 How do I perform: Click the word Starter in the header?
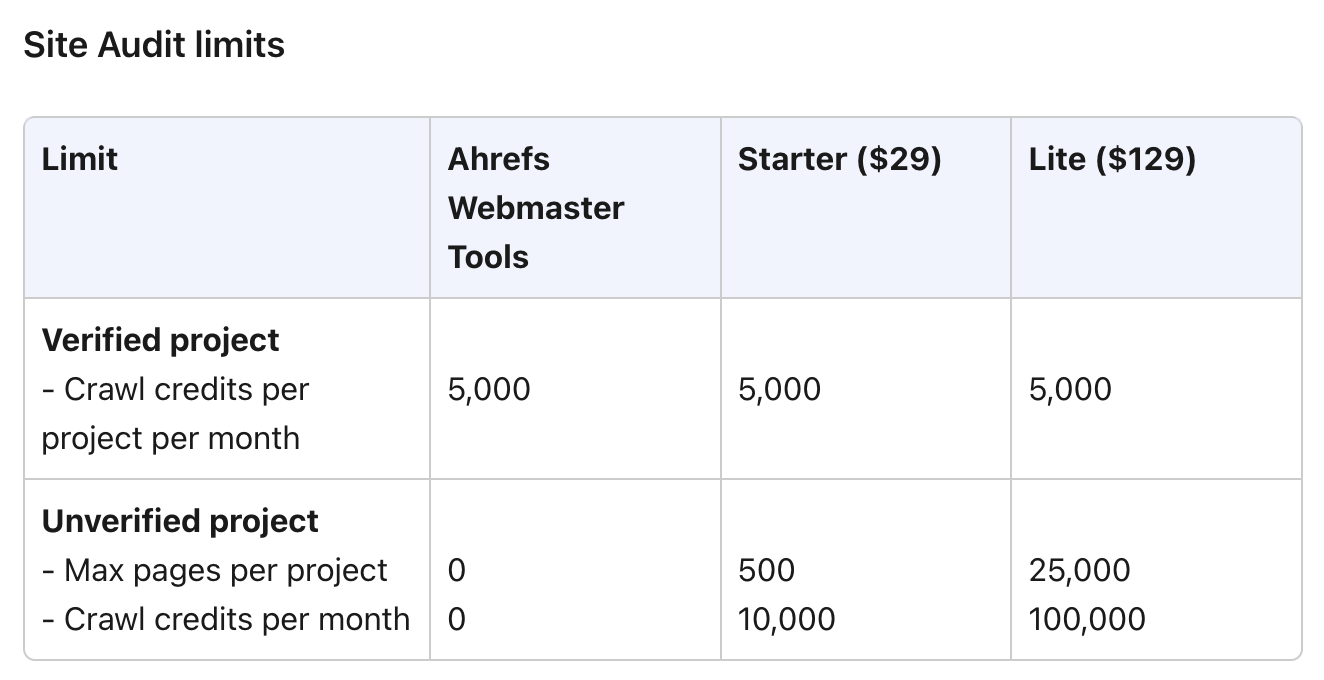pyautogui.click(x=793, y=159)
